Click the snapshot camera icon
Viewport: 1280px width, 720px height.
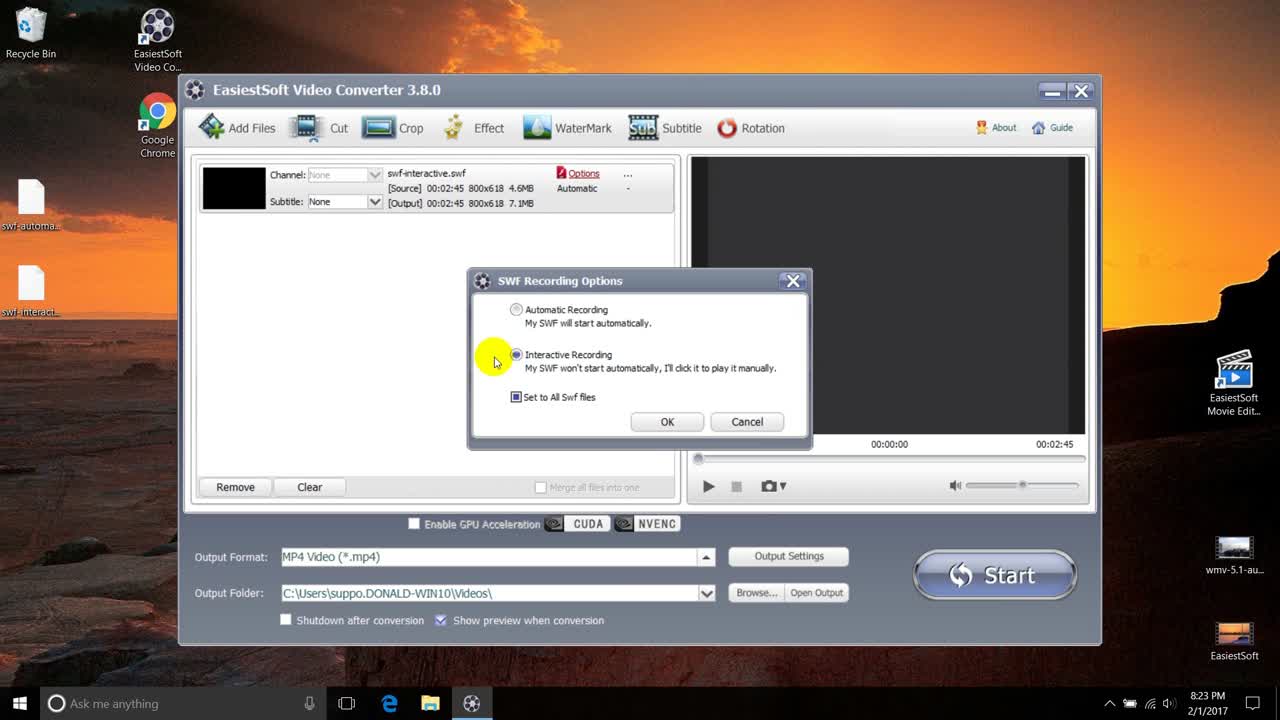pyautogui.click(x=768, y=486)
